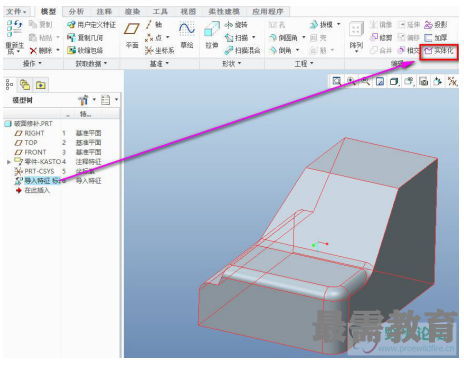Select the 孔 hole tool
Screen dimensions: 464x366
point(277,25)
